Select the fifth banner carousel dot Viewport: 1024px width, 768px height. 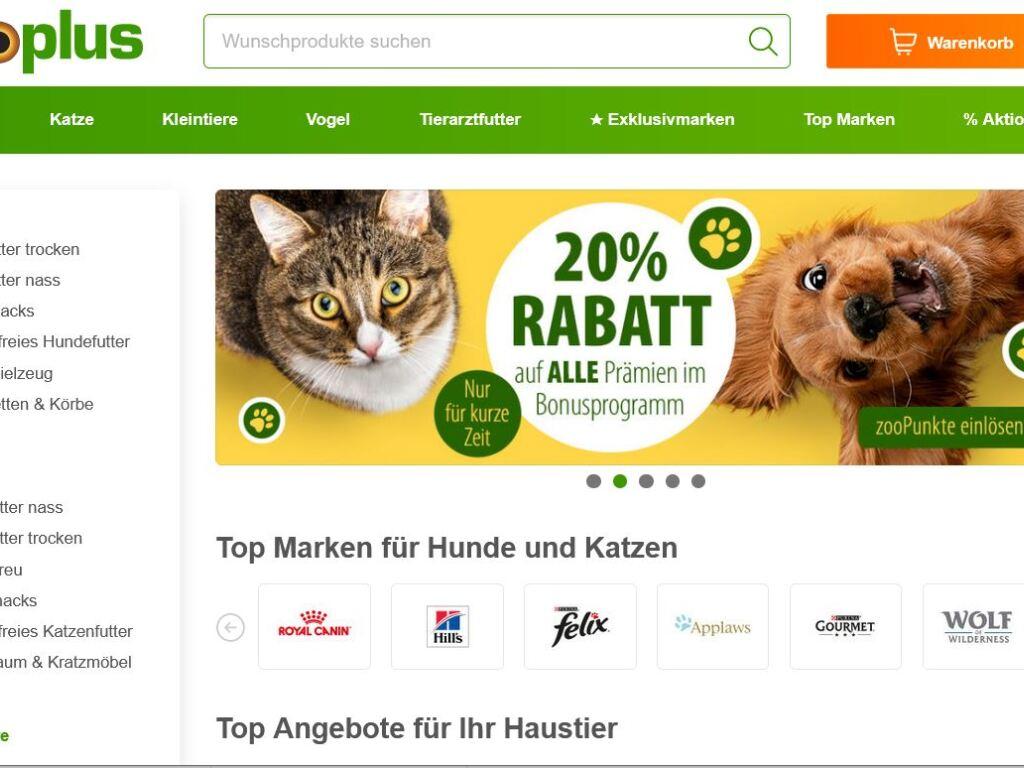[698, 481]
